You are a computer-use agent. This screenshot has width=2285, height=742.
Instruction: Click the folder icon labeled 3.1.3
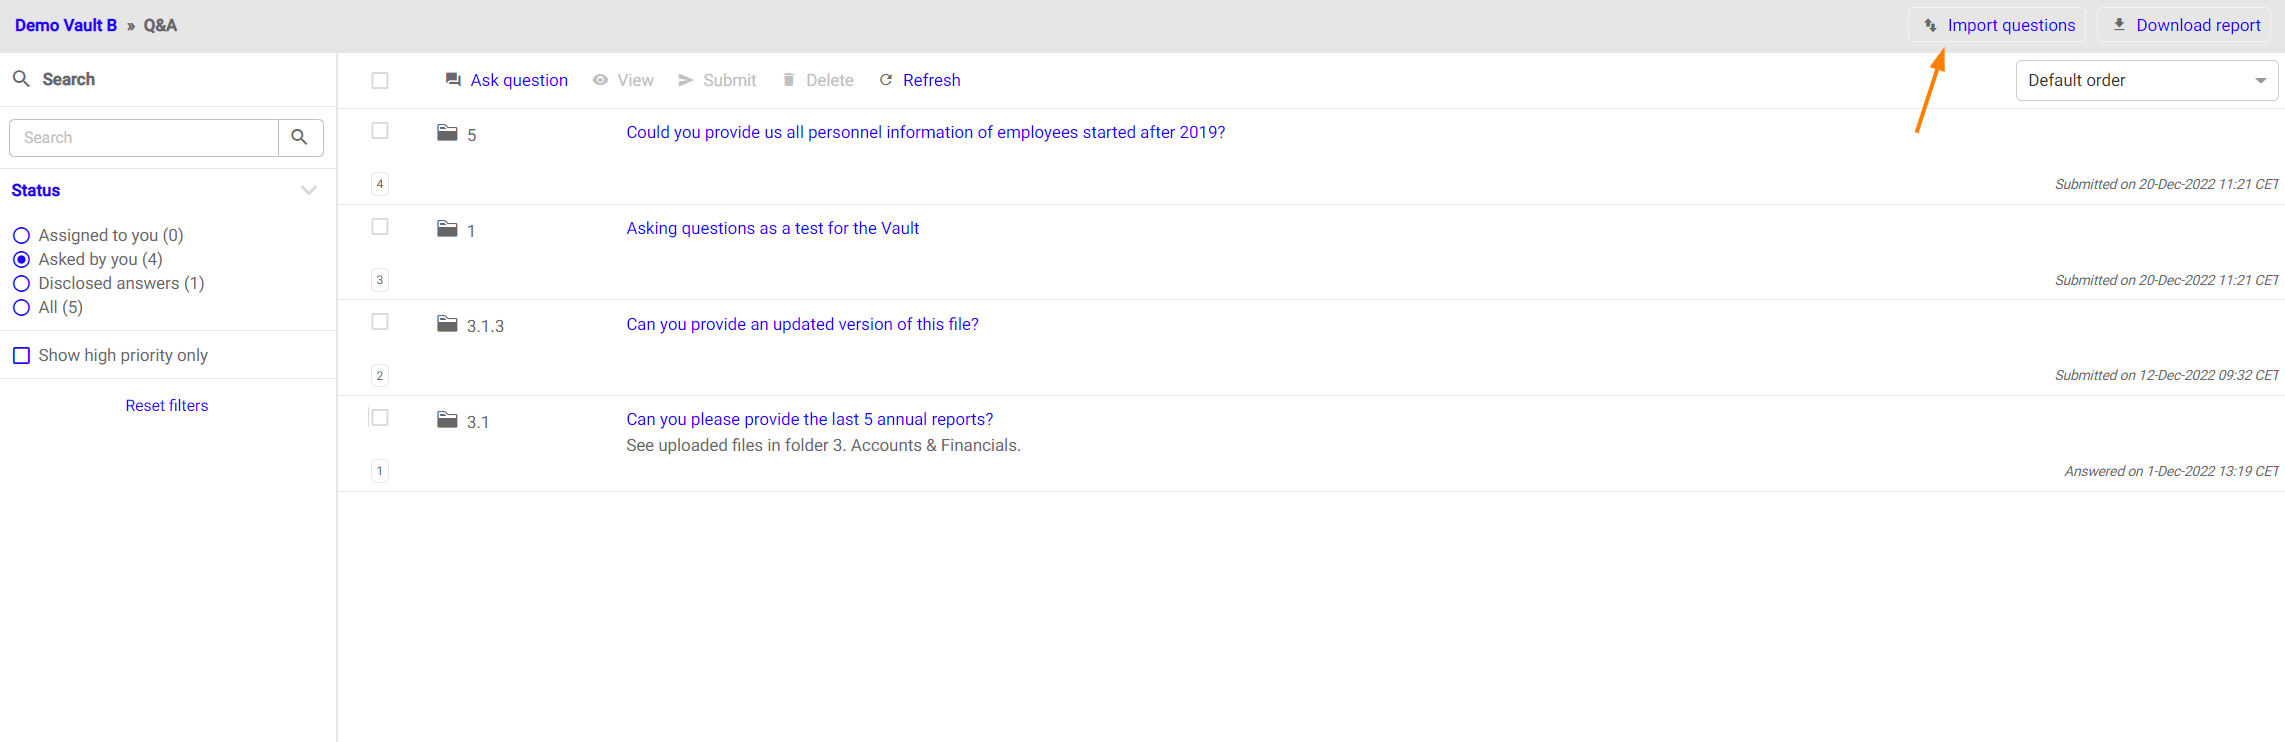tap(447, 323)
